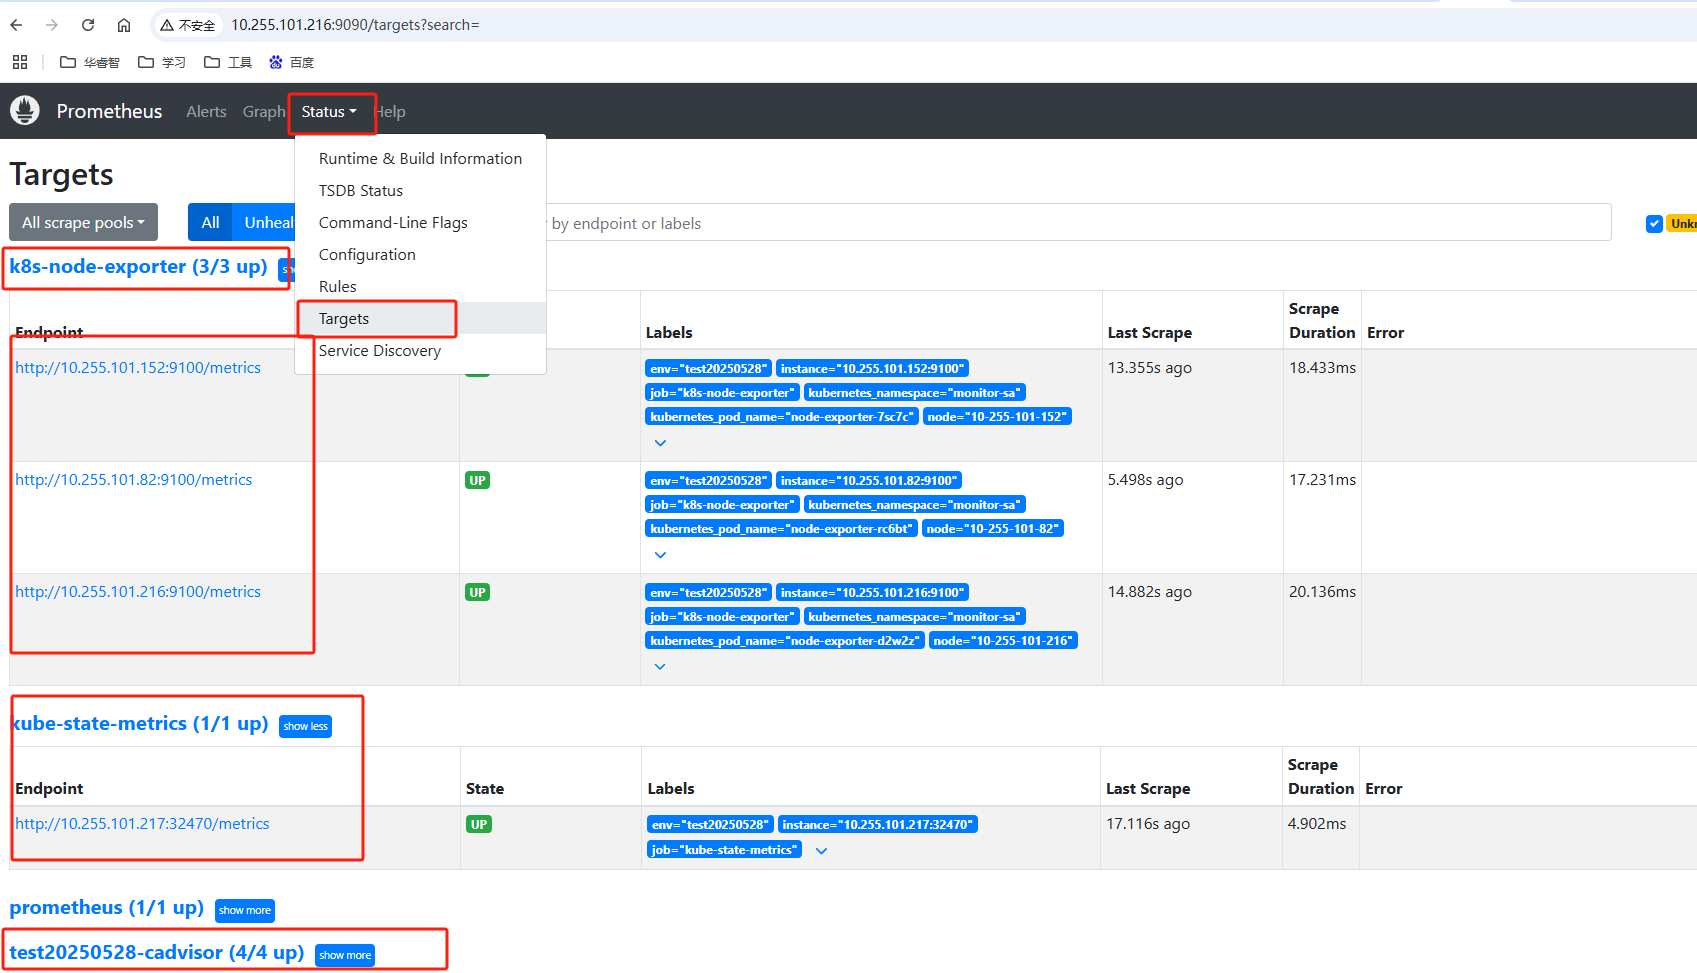Open the 学习 bookmark folder
The image size is (1697, 973).
tap(162, 62)
